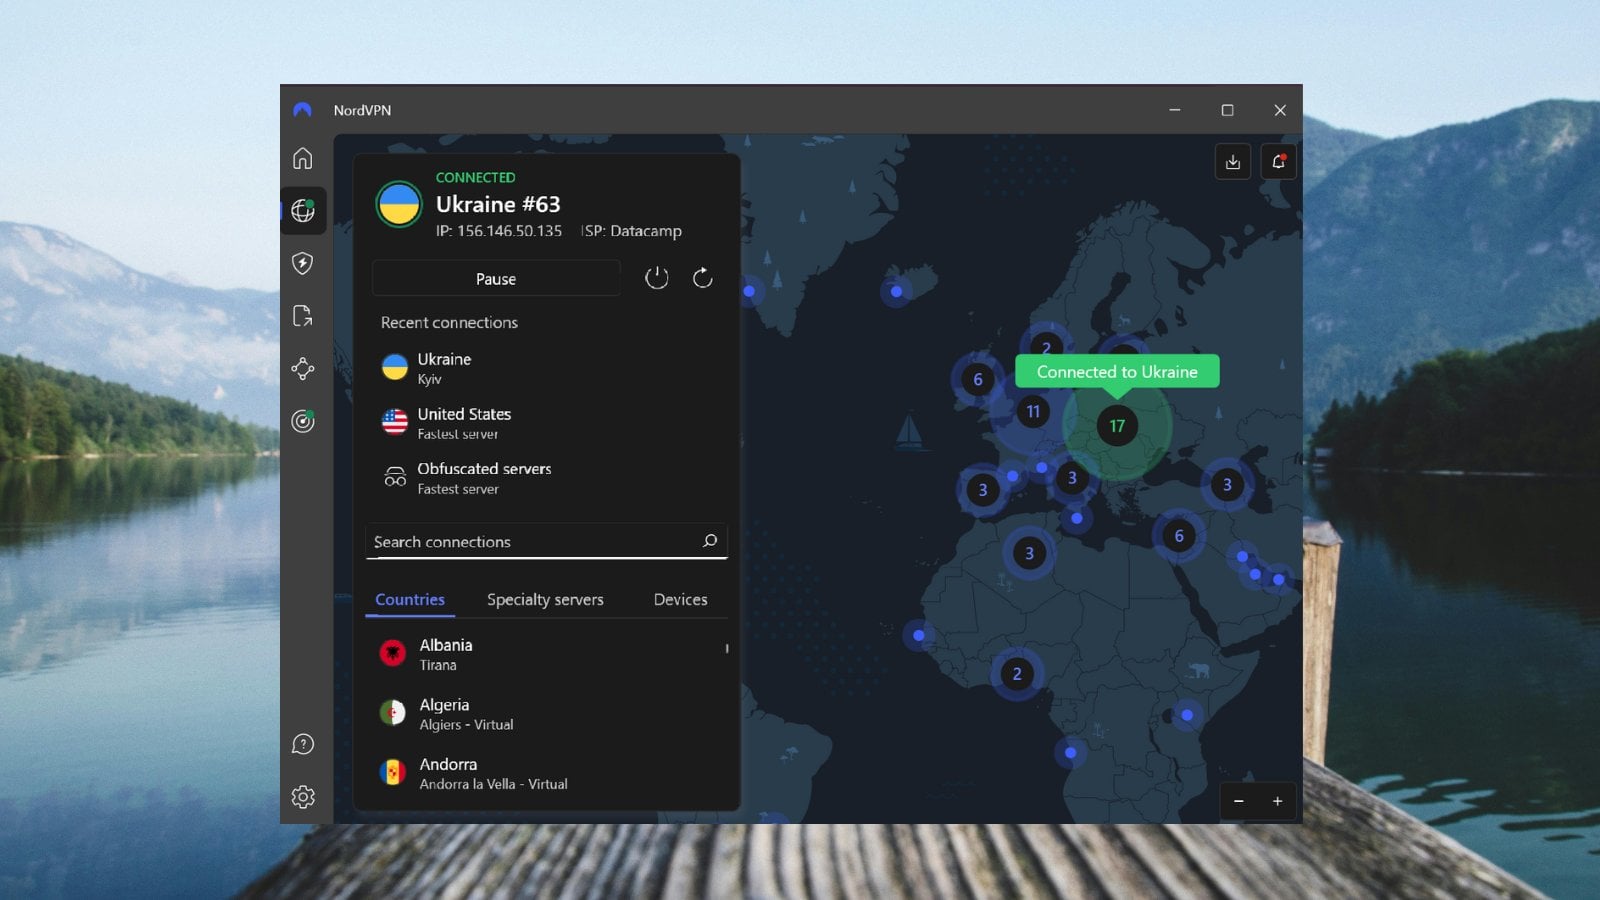The height and width of the screenshot is (900, 1600).
Task: Select the Meshnet network icon
Action: coord(303,369)
